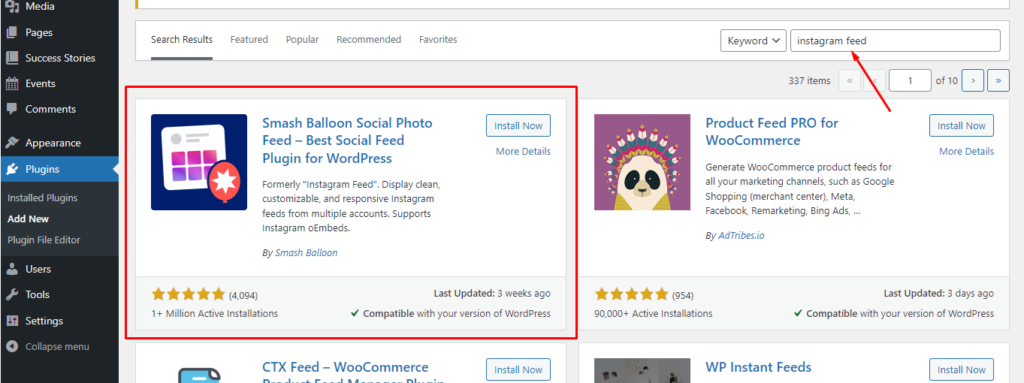
Task: Open Installed Plugins submenu item
Action: (42, 197)
